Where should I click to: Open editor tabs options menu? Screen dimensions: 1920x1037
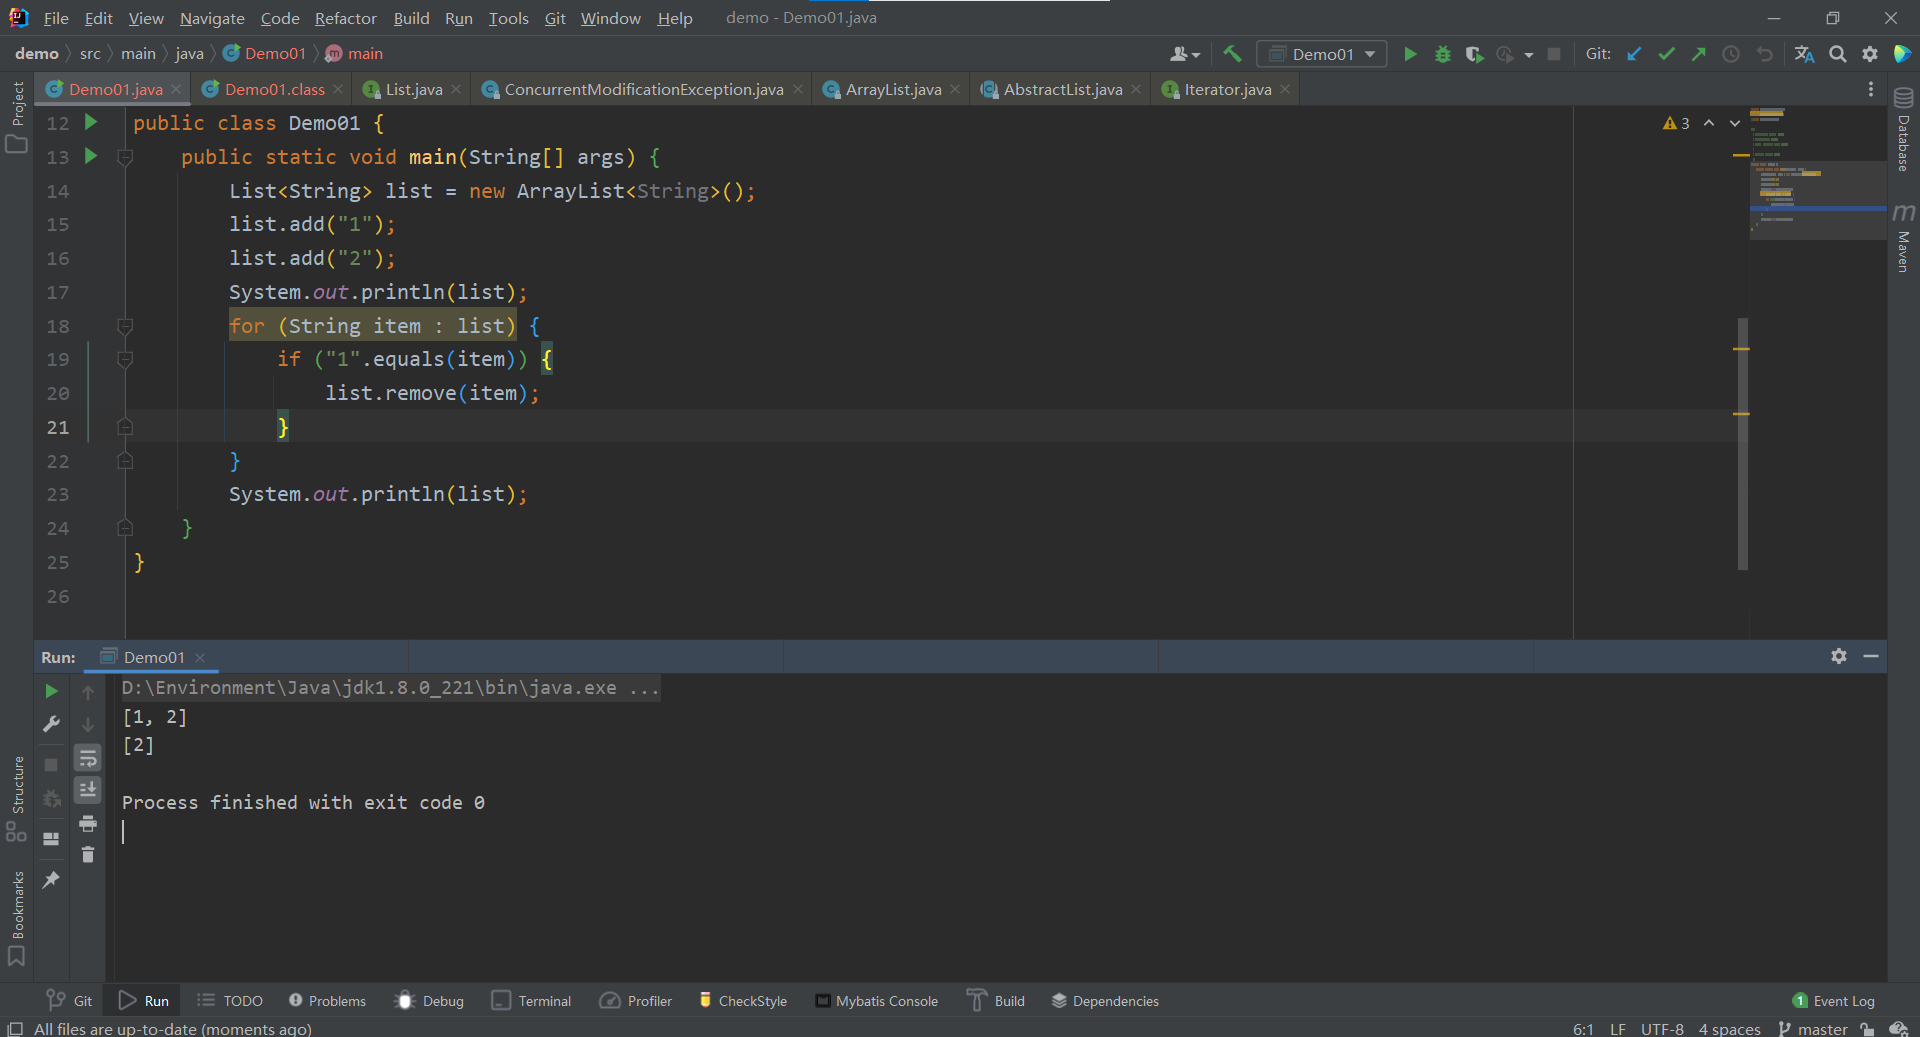[x=1871, y=89]
